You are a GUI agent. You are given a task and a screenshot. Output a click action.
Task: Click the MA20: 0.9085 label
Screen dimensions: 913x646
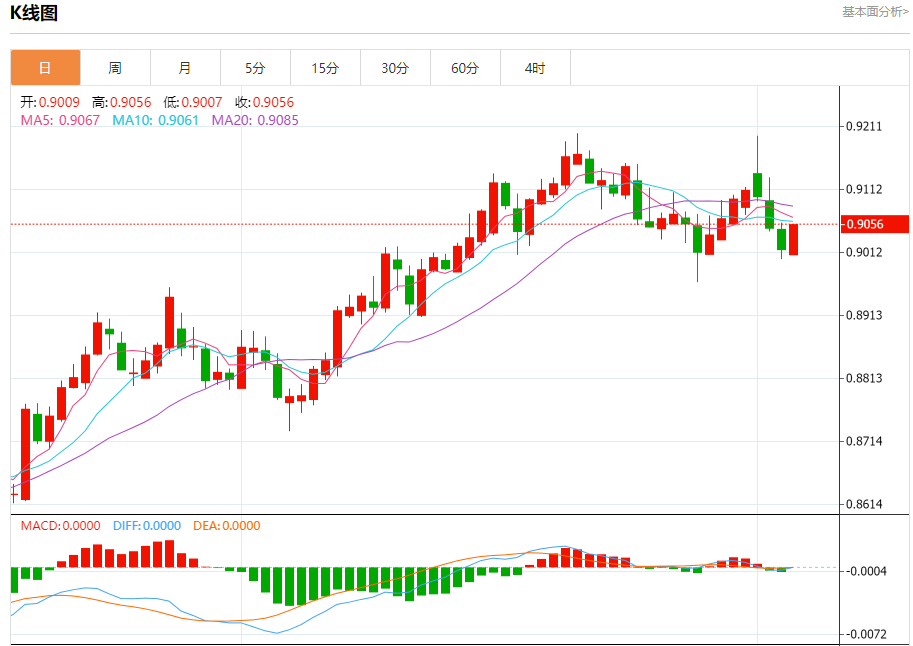[255, 121]
